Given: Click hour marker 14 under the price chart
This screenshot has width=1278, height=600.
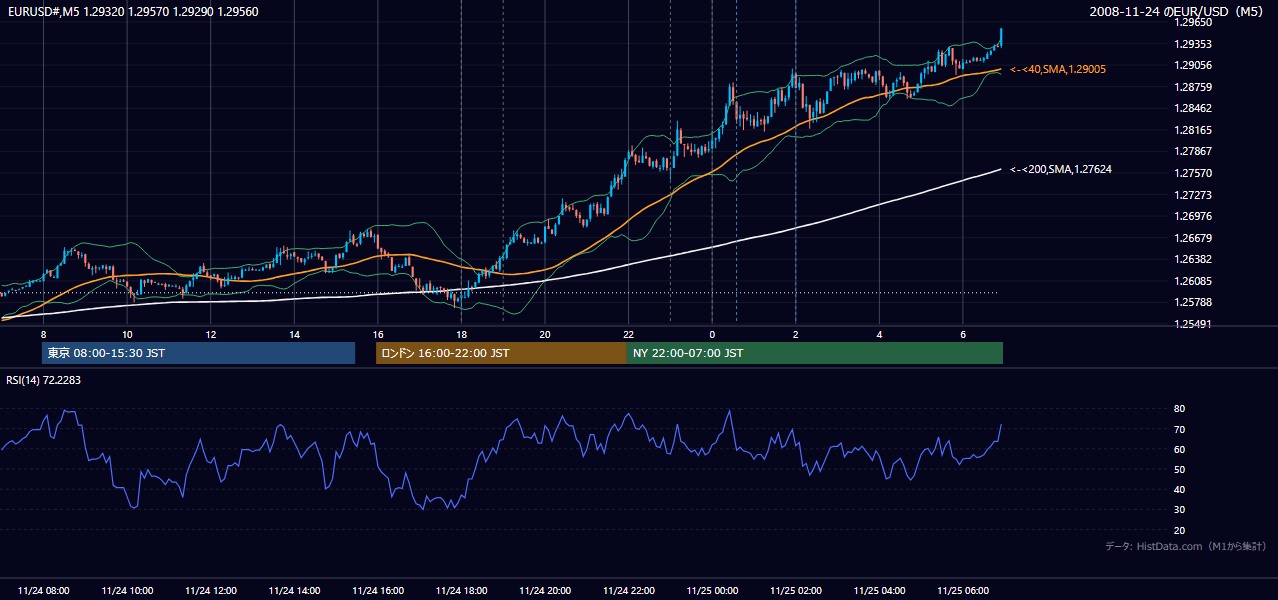Looking at the screenshot, I should click(x=294, y=334).
